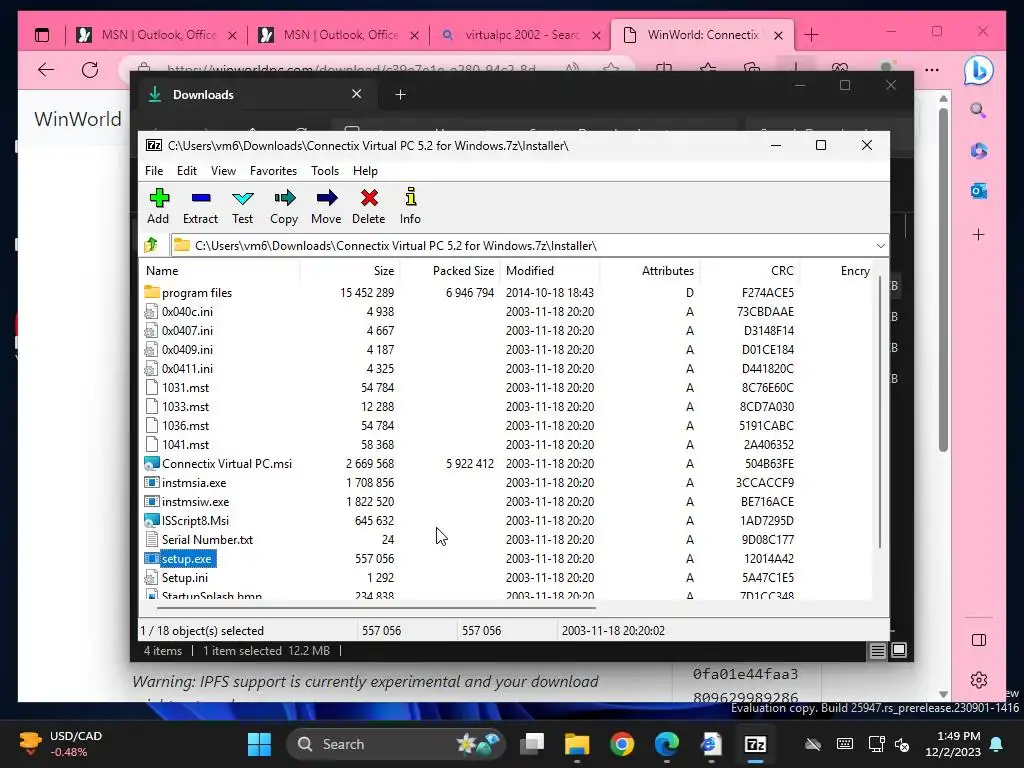Open Edge Settings and more ellipsis menu
This screenshot has width=1024, height=768.
[x=932, y=70]
